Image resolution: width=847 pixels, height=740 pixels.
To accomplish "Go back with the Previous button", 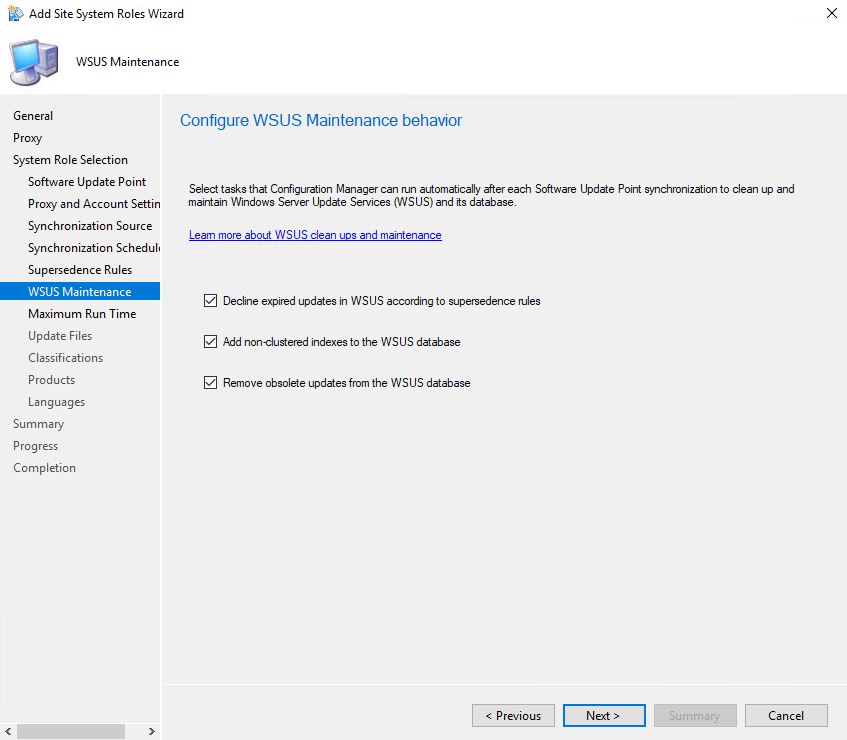I will pyautogui.click(x=512, y=715).
